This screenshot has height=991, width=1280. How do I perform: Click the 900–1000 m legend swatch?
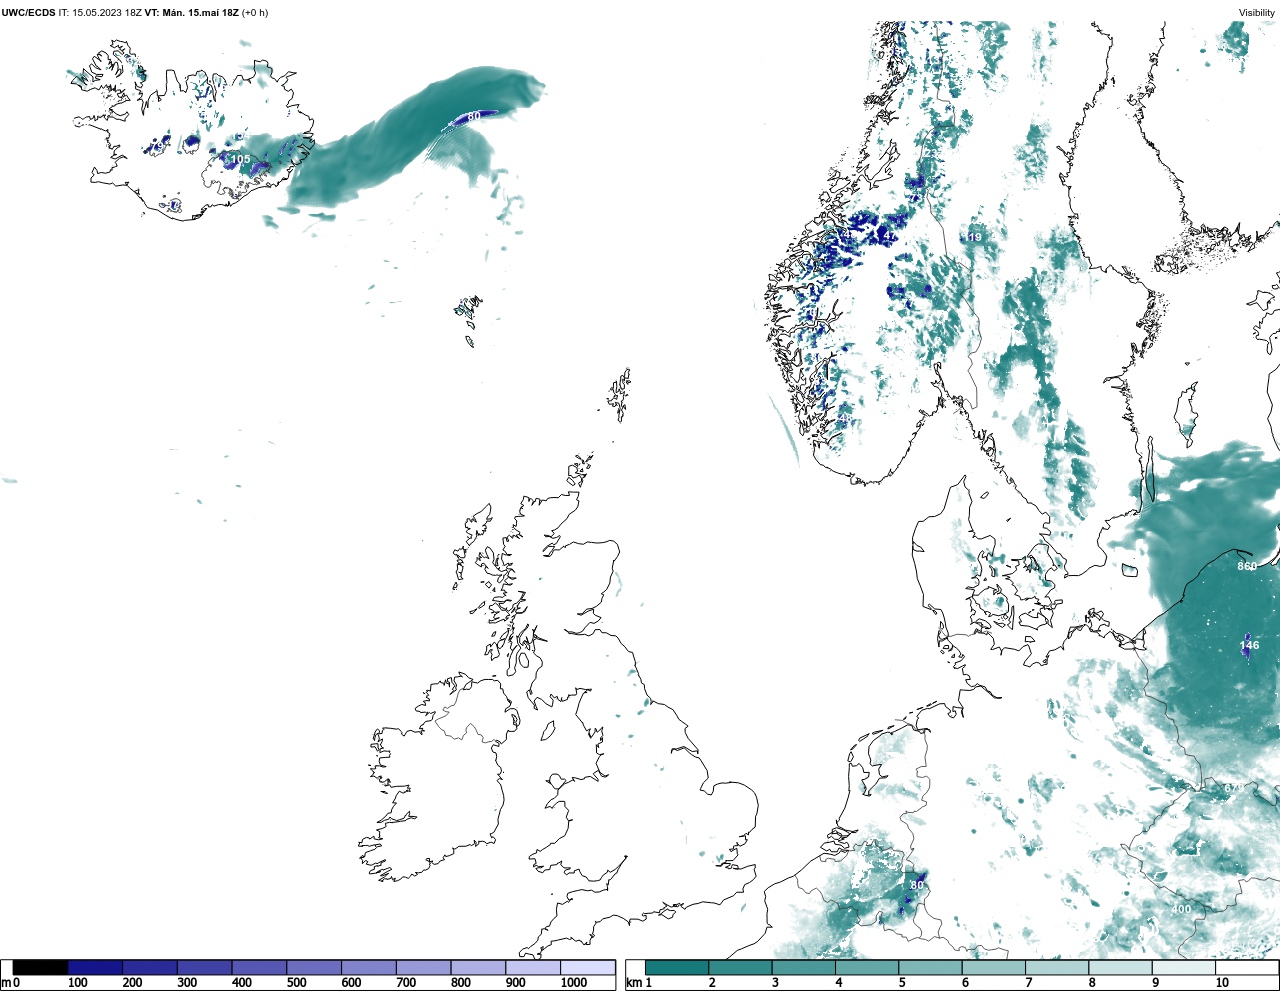(533, 967)
